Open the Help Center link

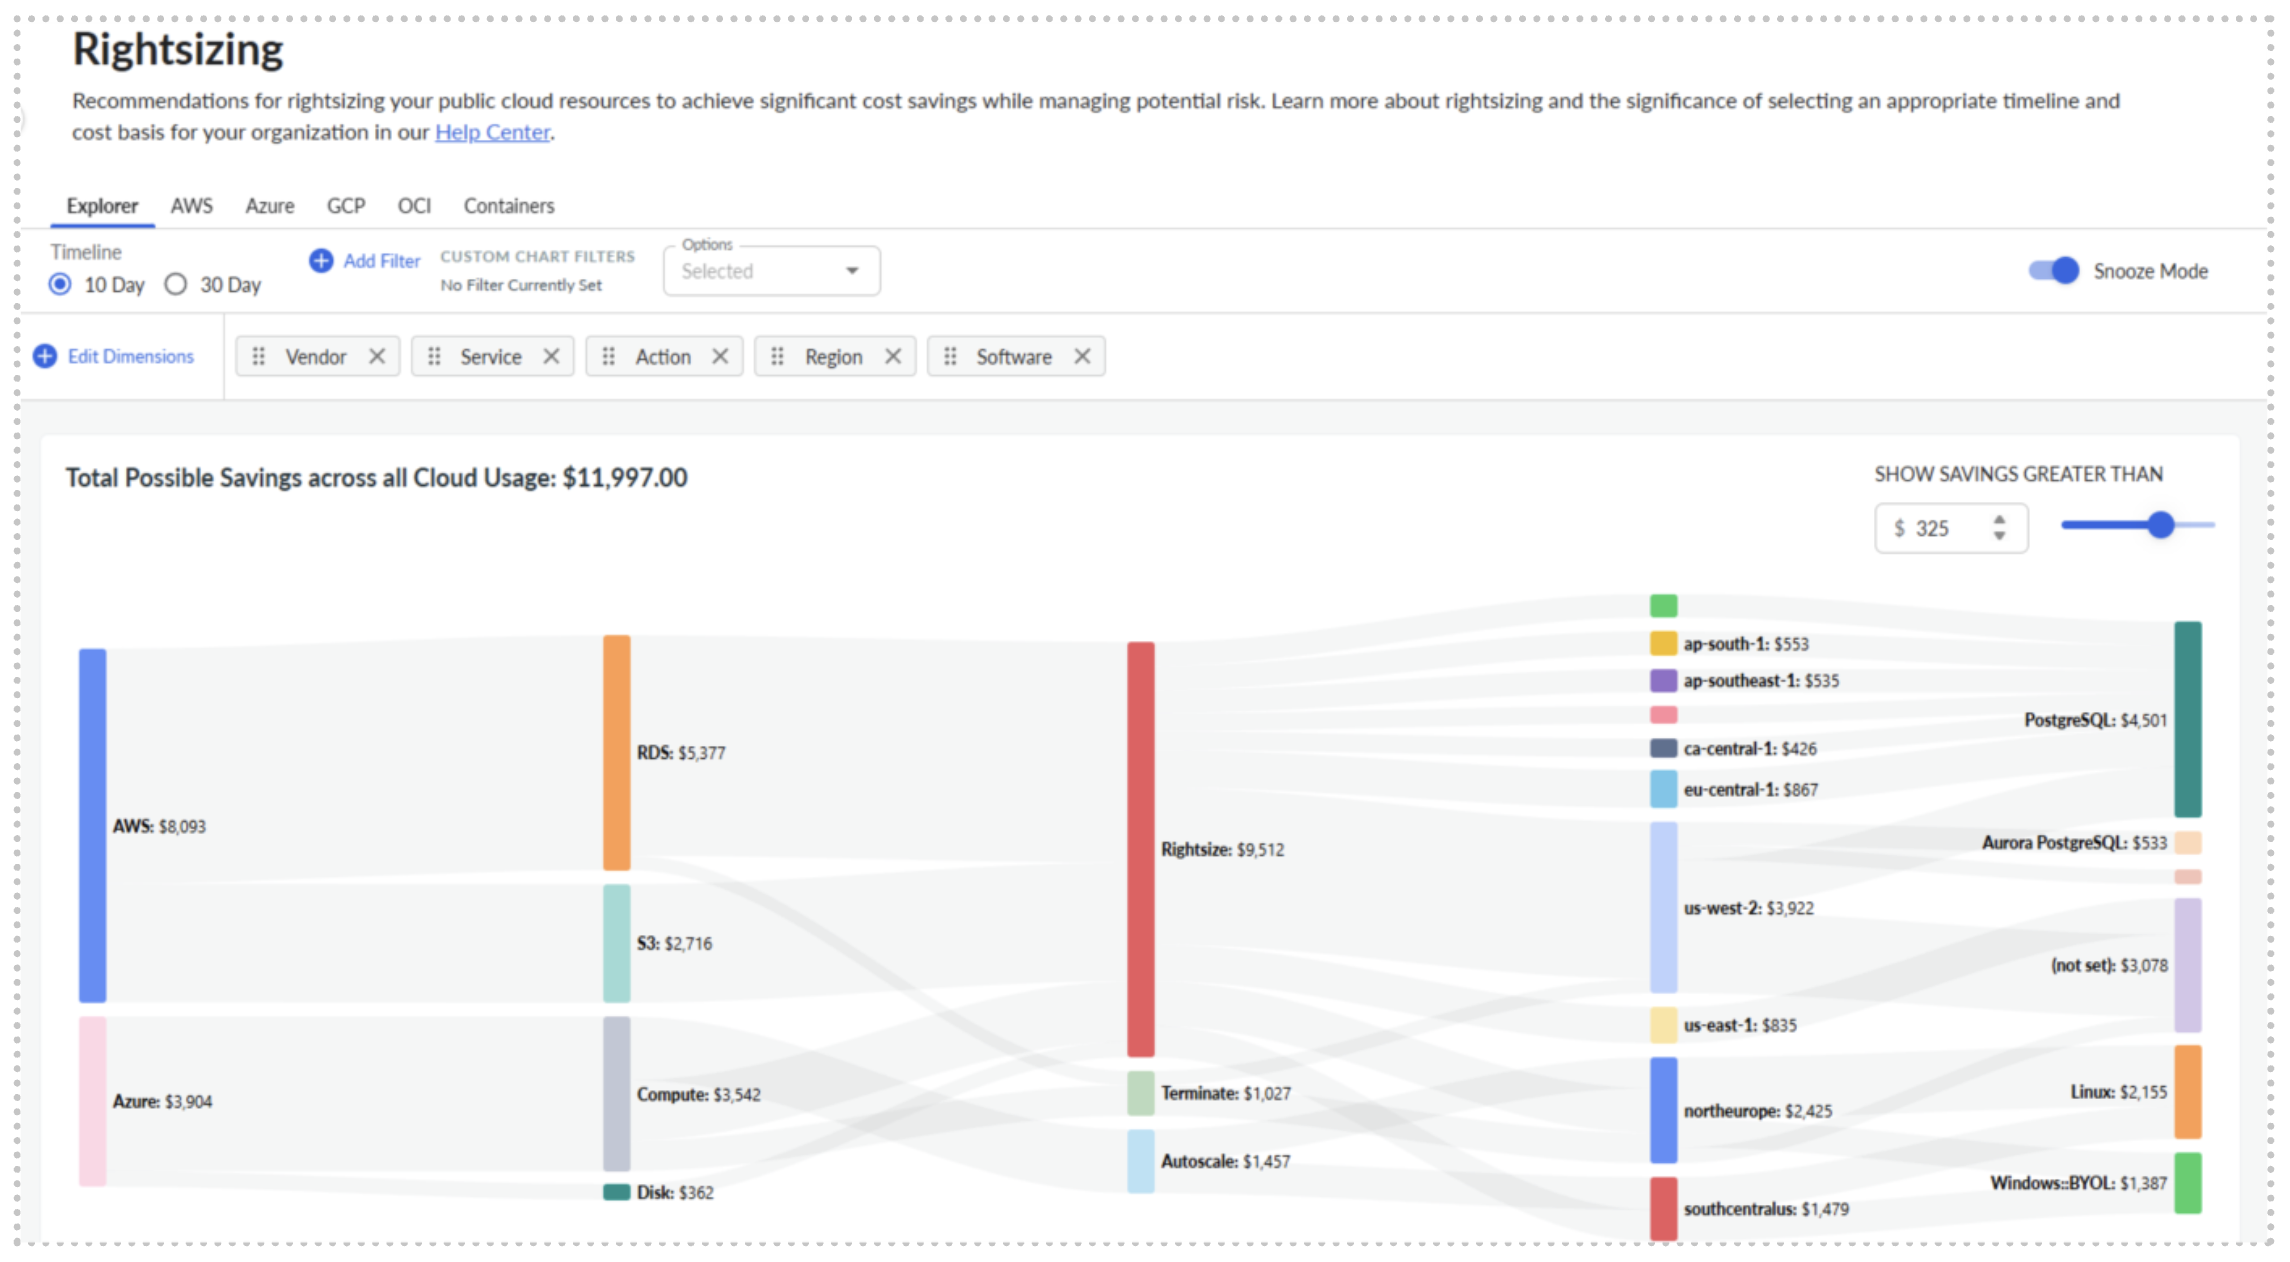492,131
